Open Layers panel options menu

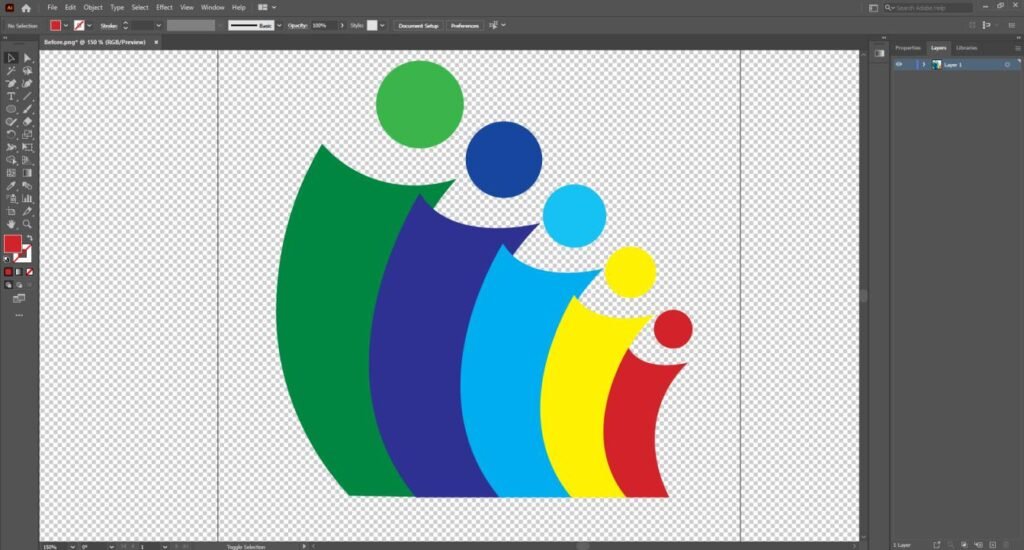(1017, 48)
